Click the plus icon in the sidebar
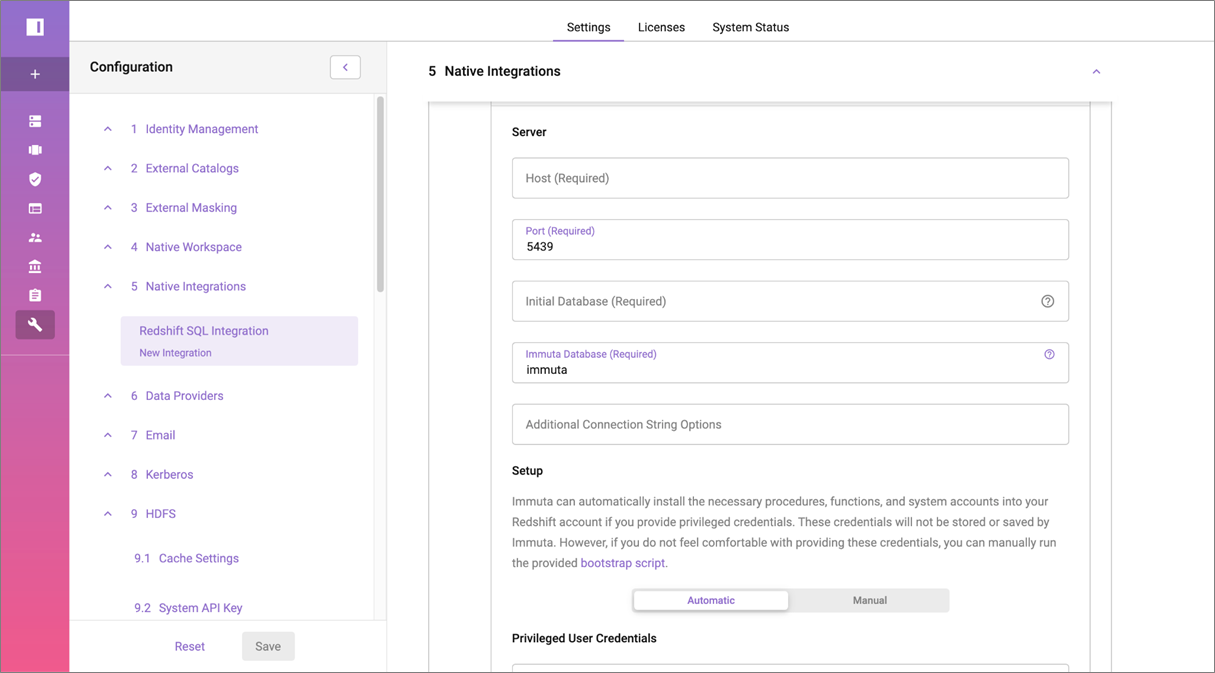Screen dimensions: 1215x673 pos(35,74)
